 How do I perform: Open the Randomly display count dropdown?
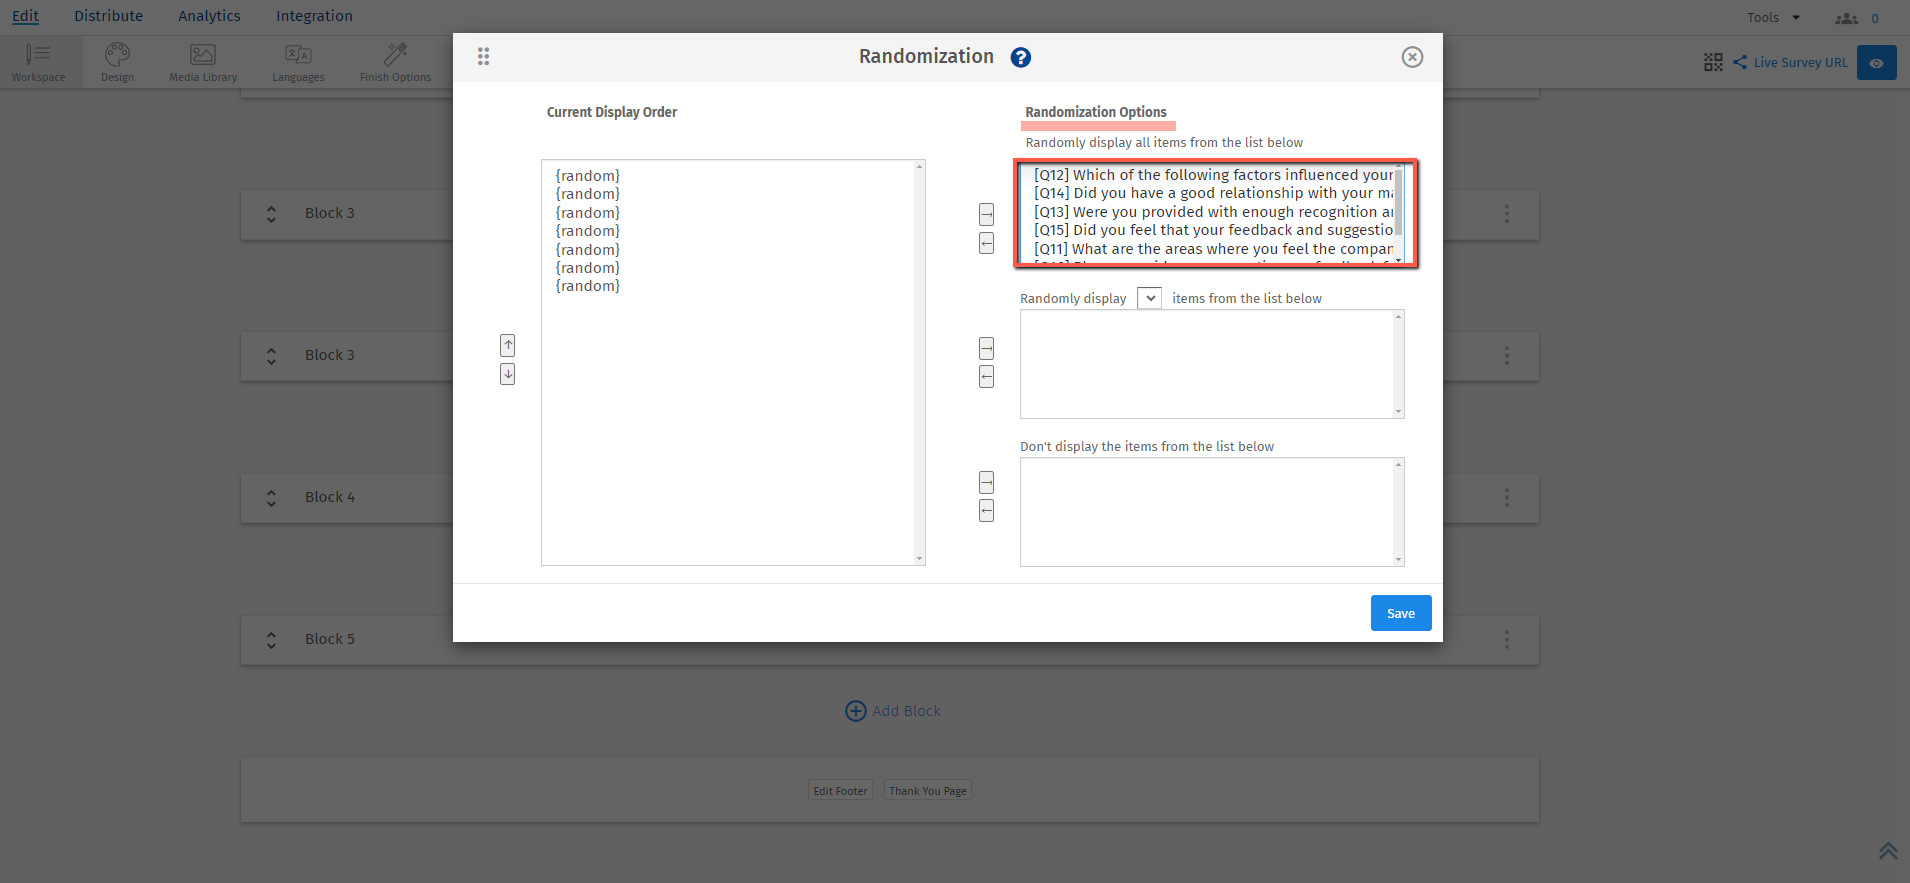coord(1149,298)
